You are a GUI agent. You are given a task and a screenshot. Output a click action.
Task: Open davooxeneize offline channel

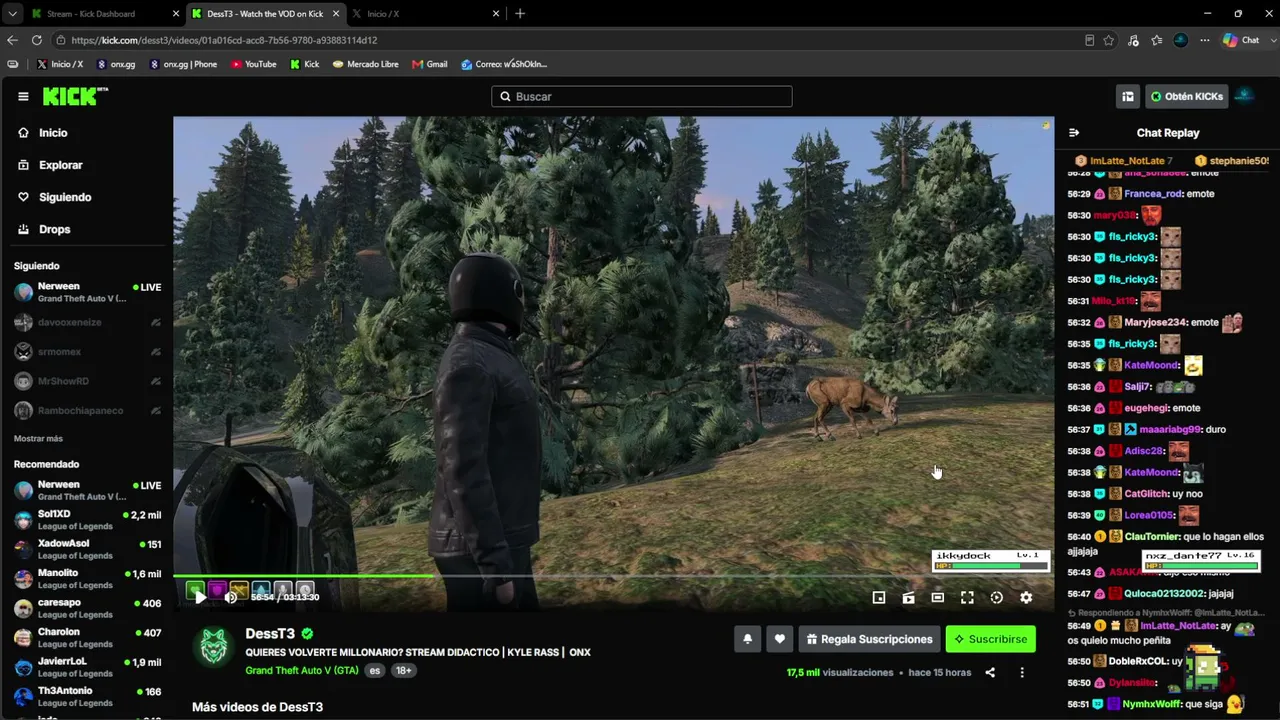tap(87, 322)
